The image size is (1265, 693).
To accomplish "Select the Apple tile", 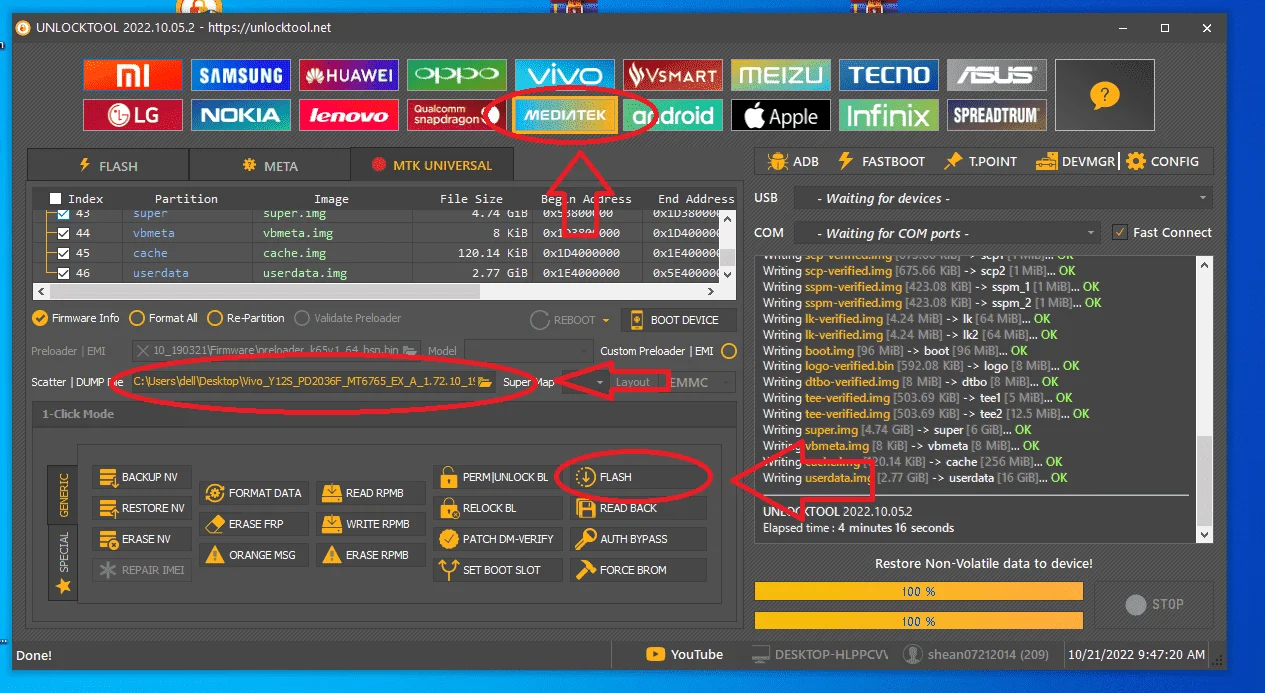I will [x=781, y=115].
